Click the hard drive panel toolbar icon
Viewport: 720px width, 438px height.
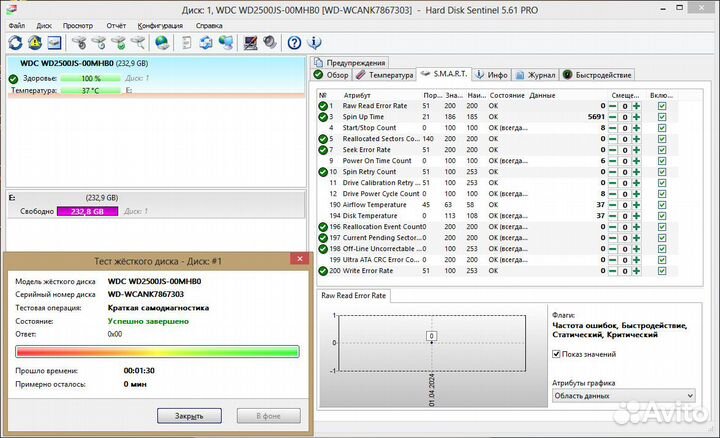coord(54,43)
